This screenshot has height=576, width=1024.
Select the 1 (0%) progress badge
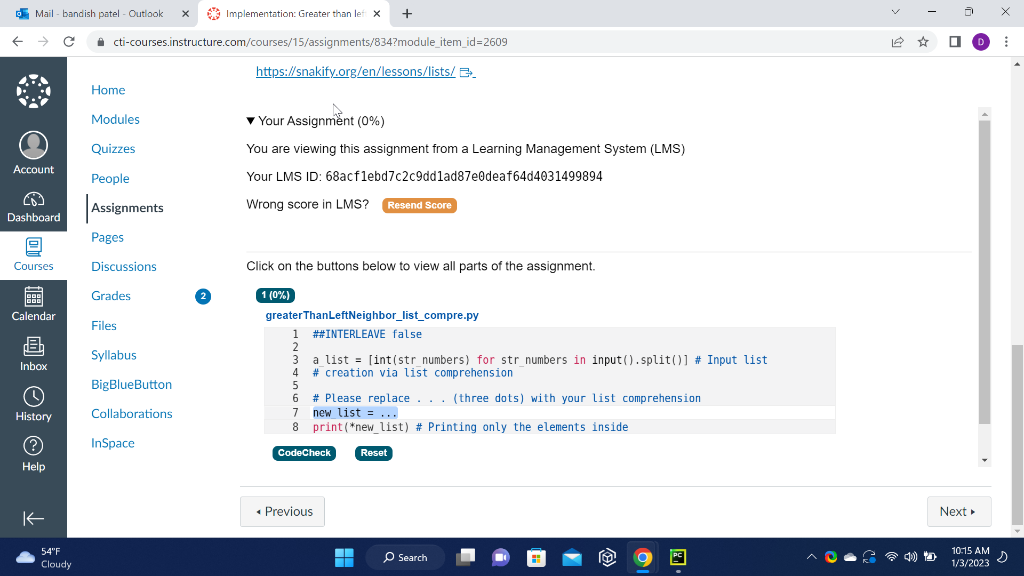[276, 295]
